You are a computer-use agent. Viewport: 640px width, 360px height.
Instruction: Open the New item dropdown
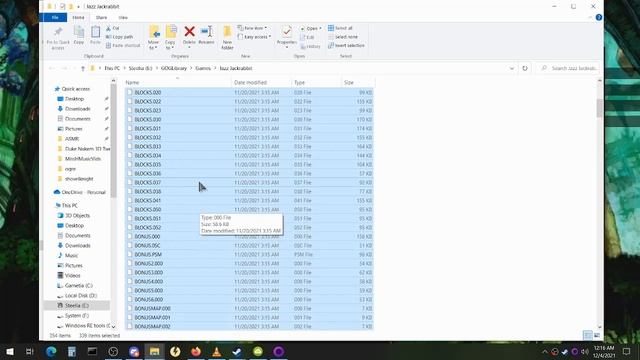(x=252, y=28)
